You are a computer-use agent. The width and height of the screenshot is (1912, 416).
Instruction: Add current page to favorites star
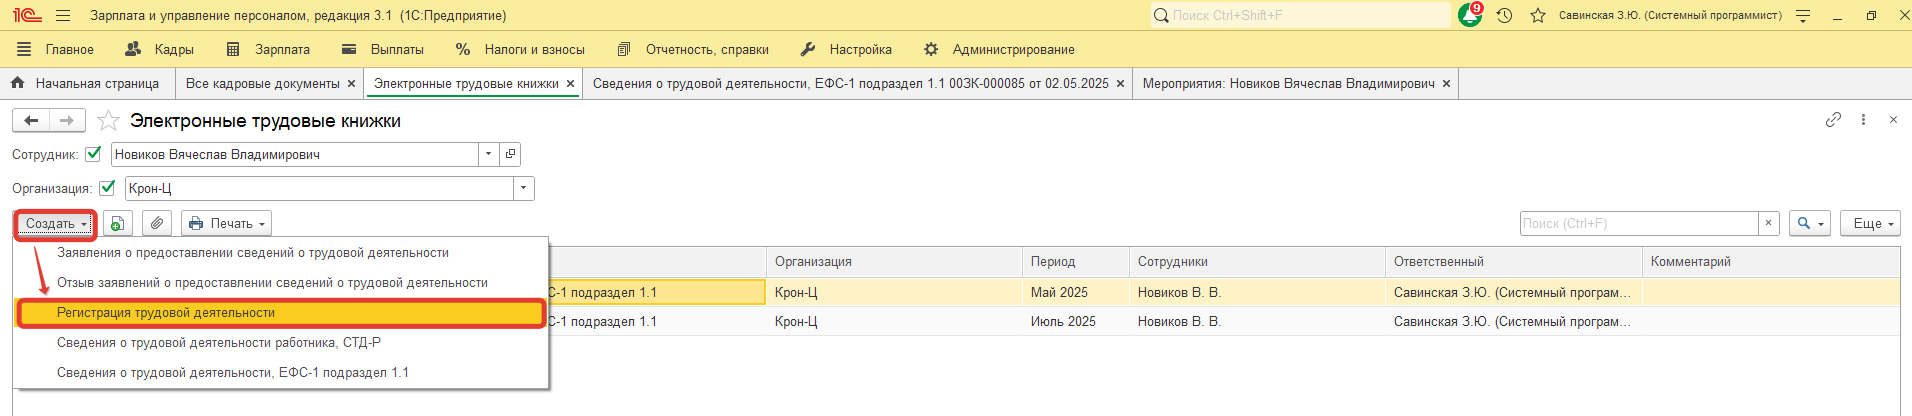click(109, 121)
